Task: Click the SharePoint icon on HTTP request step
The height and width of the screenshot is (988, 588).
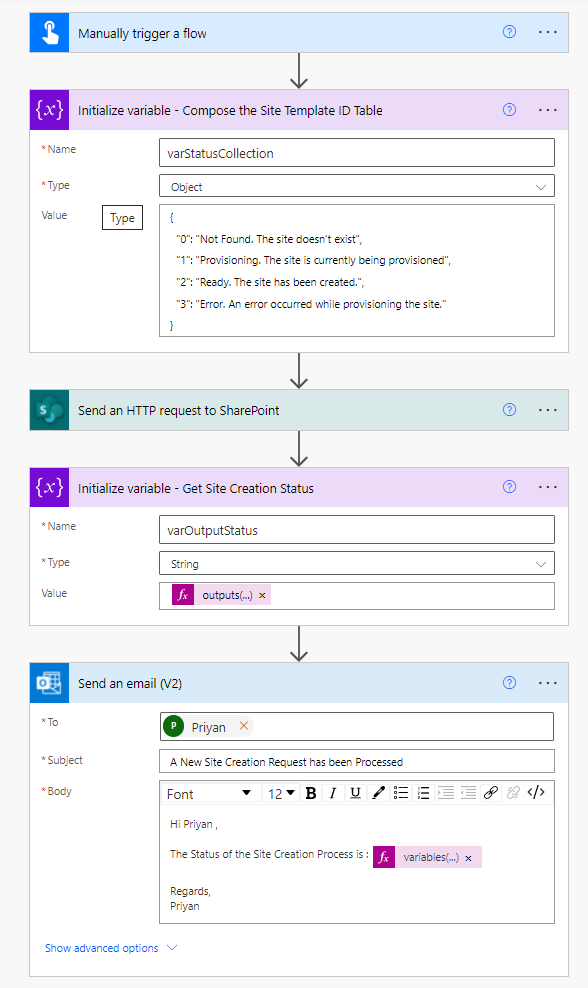Action: (49, 410)
